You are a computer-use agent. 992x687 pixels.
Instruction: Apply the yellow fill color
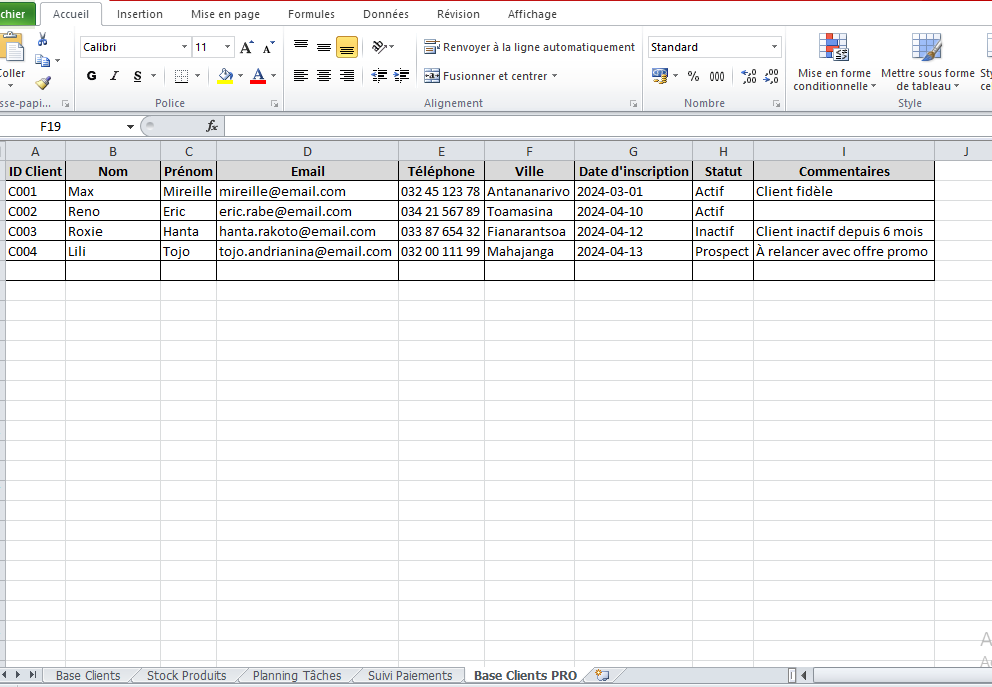(225, 76)
